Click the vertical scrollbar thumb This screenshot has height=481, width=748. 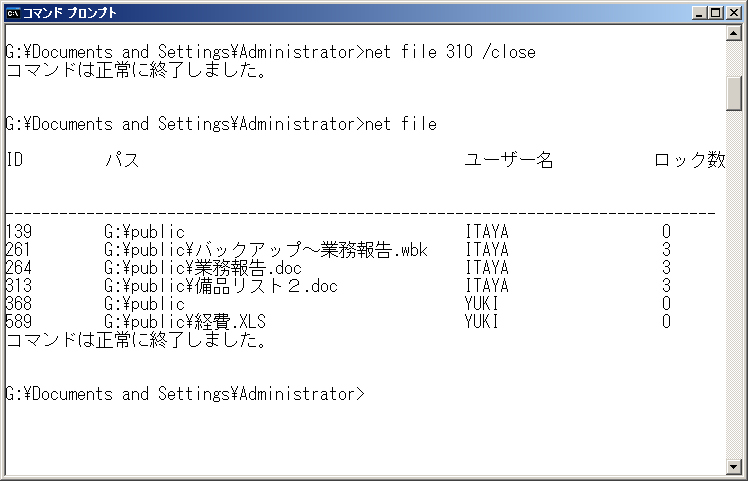point(733,94)
